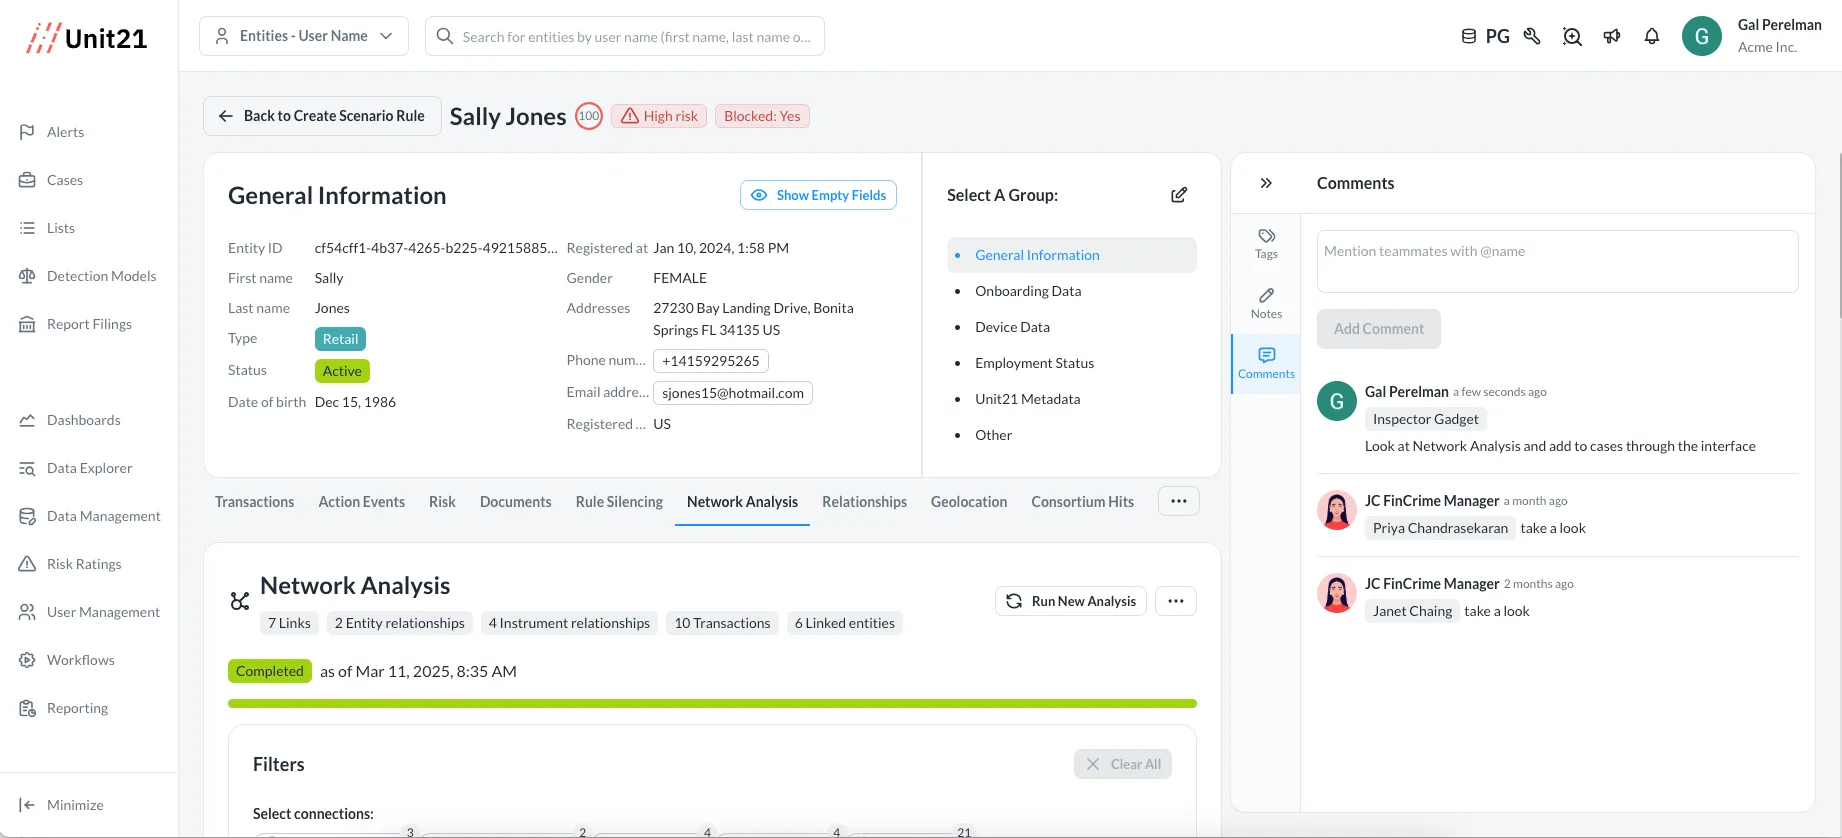Click the risk score 100 badge
The height and width of the screenshot is (838, 1842).
coord(589,116)
